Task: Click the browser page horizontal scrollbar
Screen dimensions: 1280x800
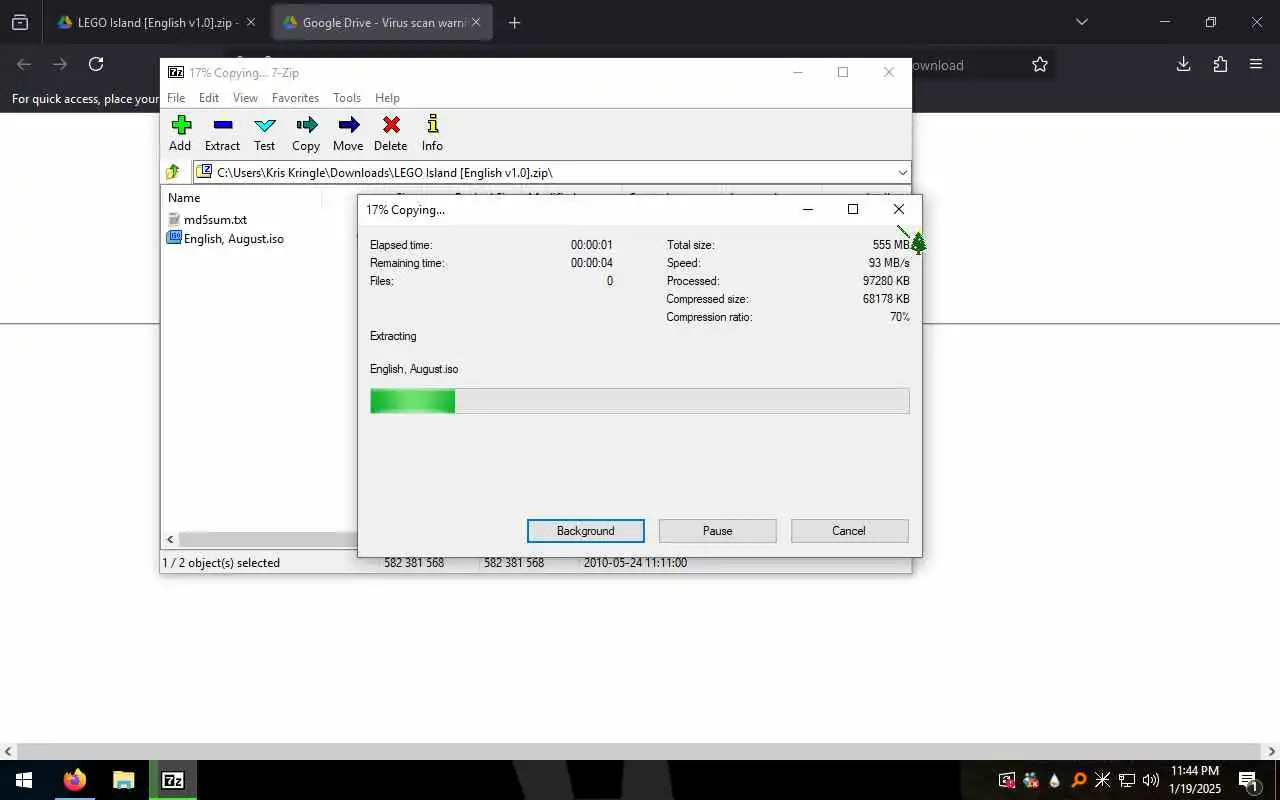Action: tap(640, 752)
